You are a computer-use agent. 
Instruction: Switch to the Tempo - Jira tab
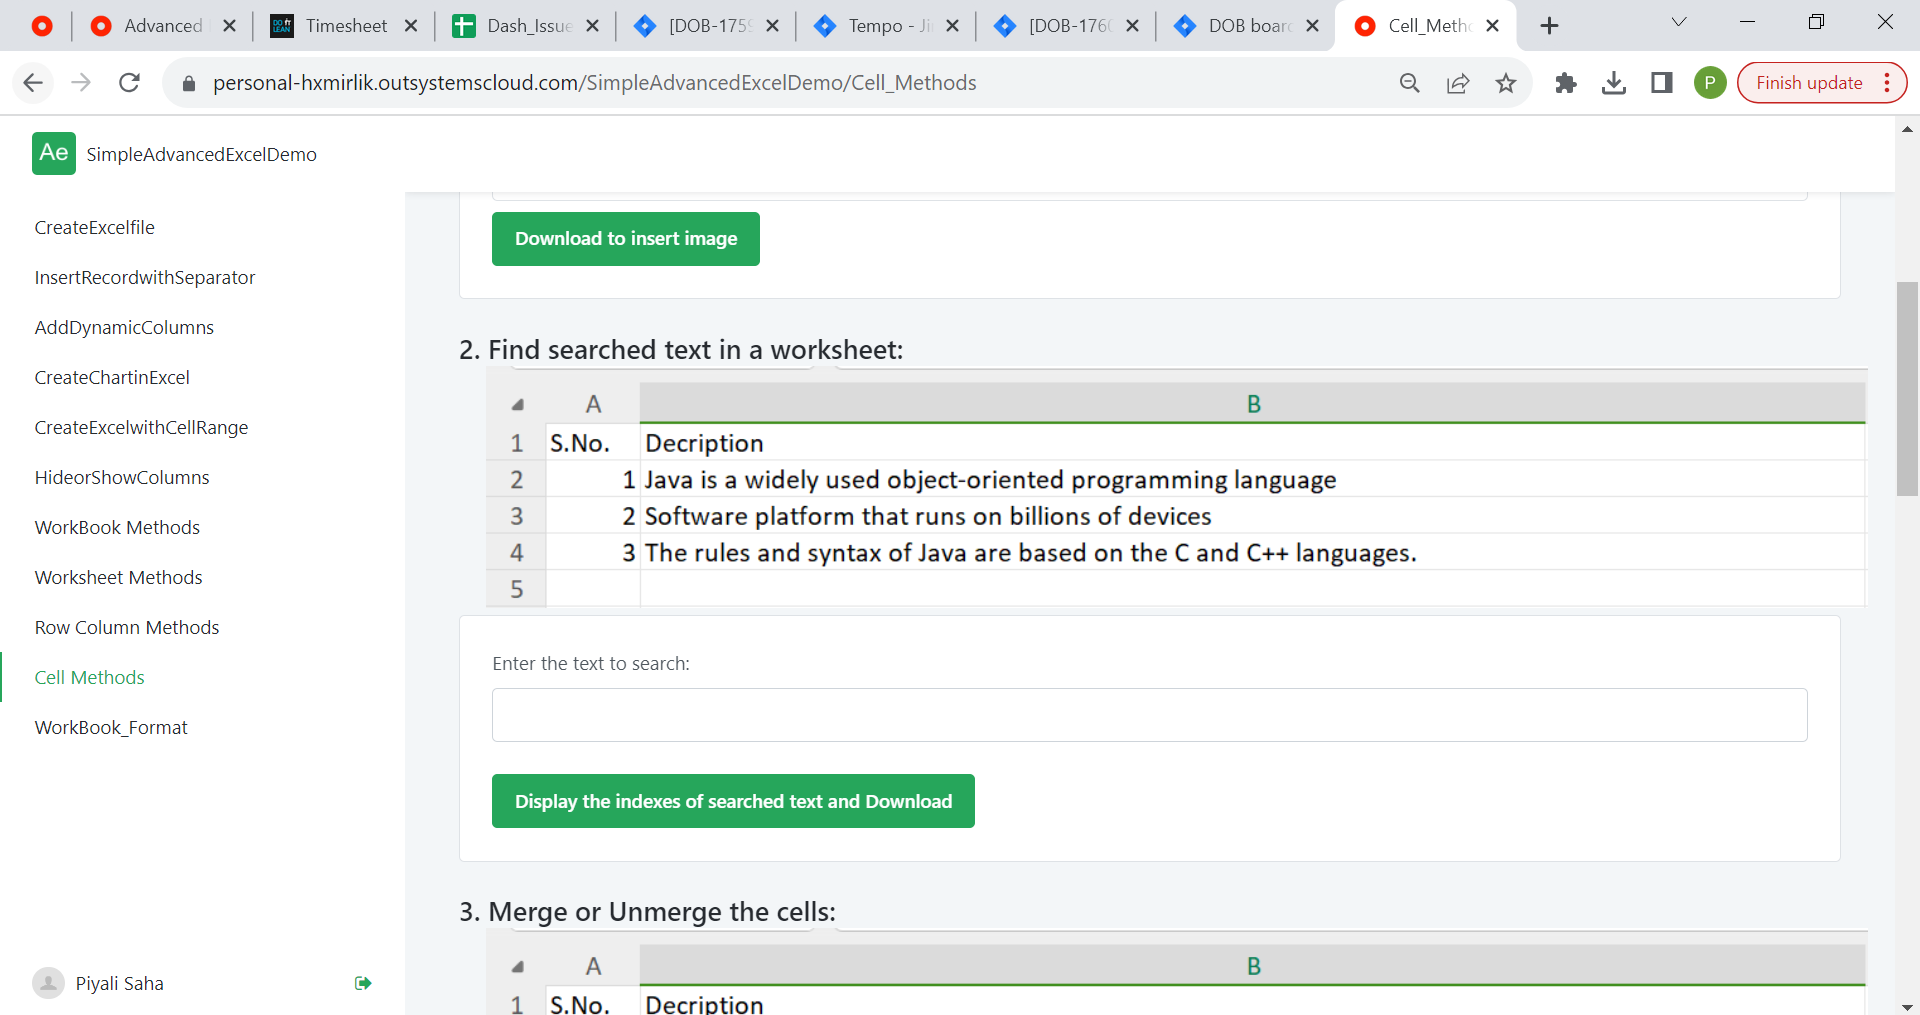tap(885, 25)
